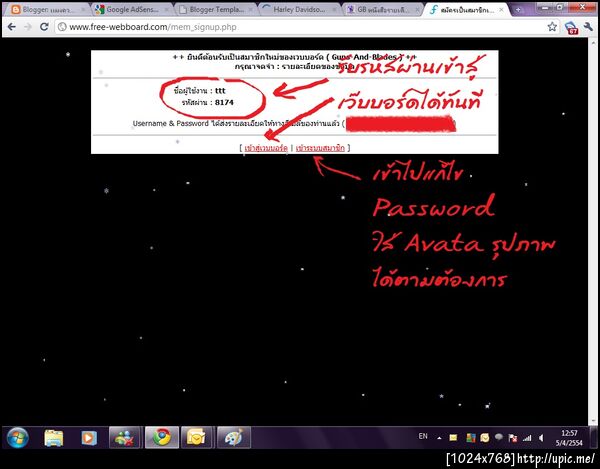Open the mail envelope app on taskbar
The image size is (600, 469).
[196, 438]
